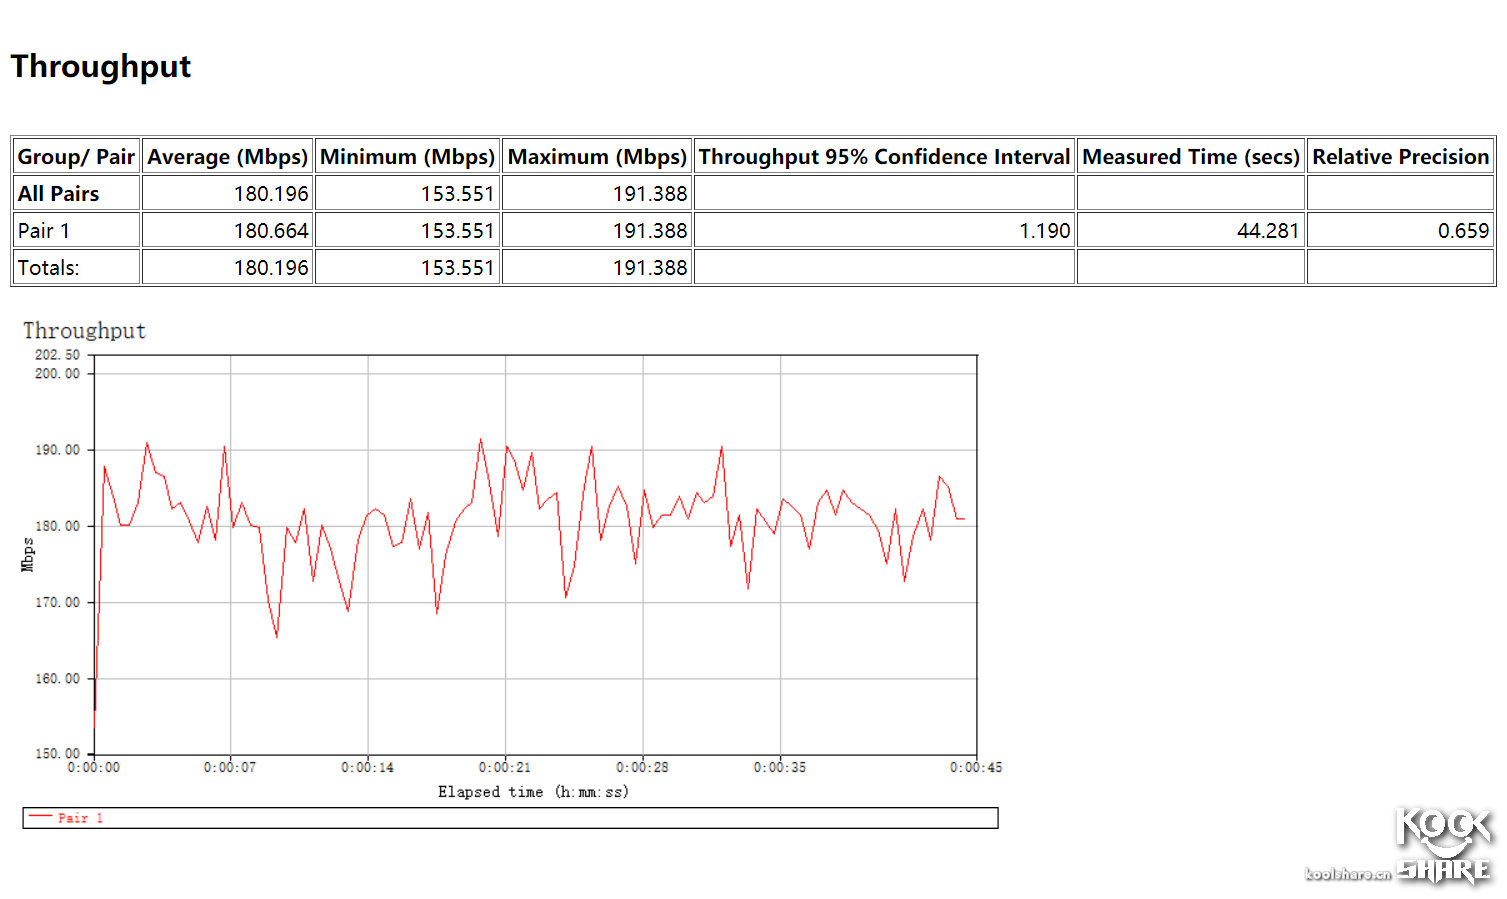Click the KoolShare logo watermark
The image size is (1507, 899).
click(x=1443, y=846)
